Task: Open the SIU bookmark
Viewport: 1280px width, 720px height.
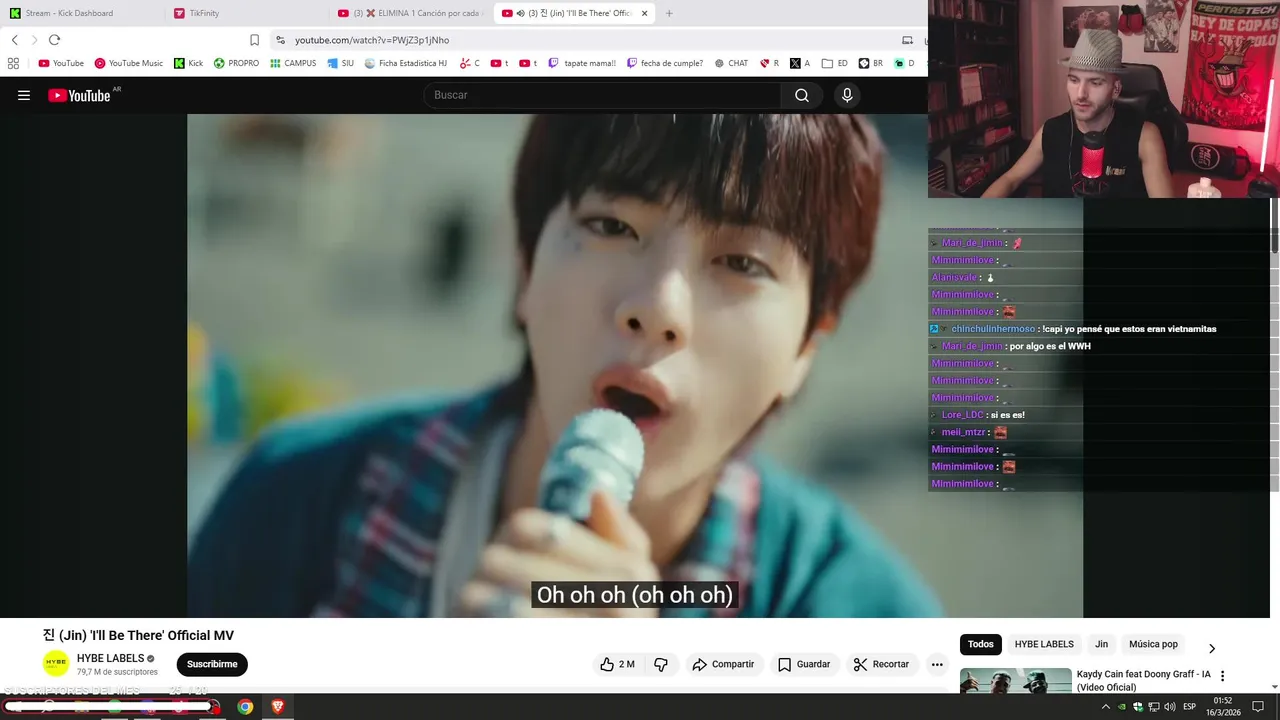Action: (340, 63)
